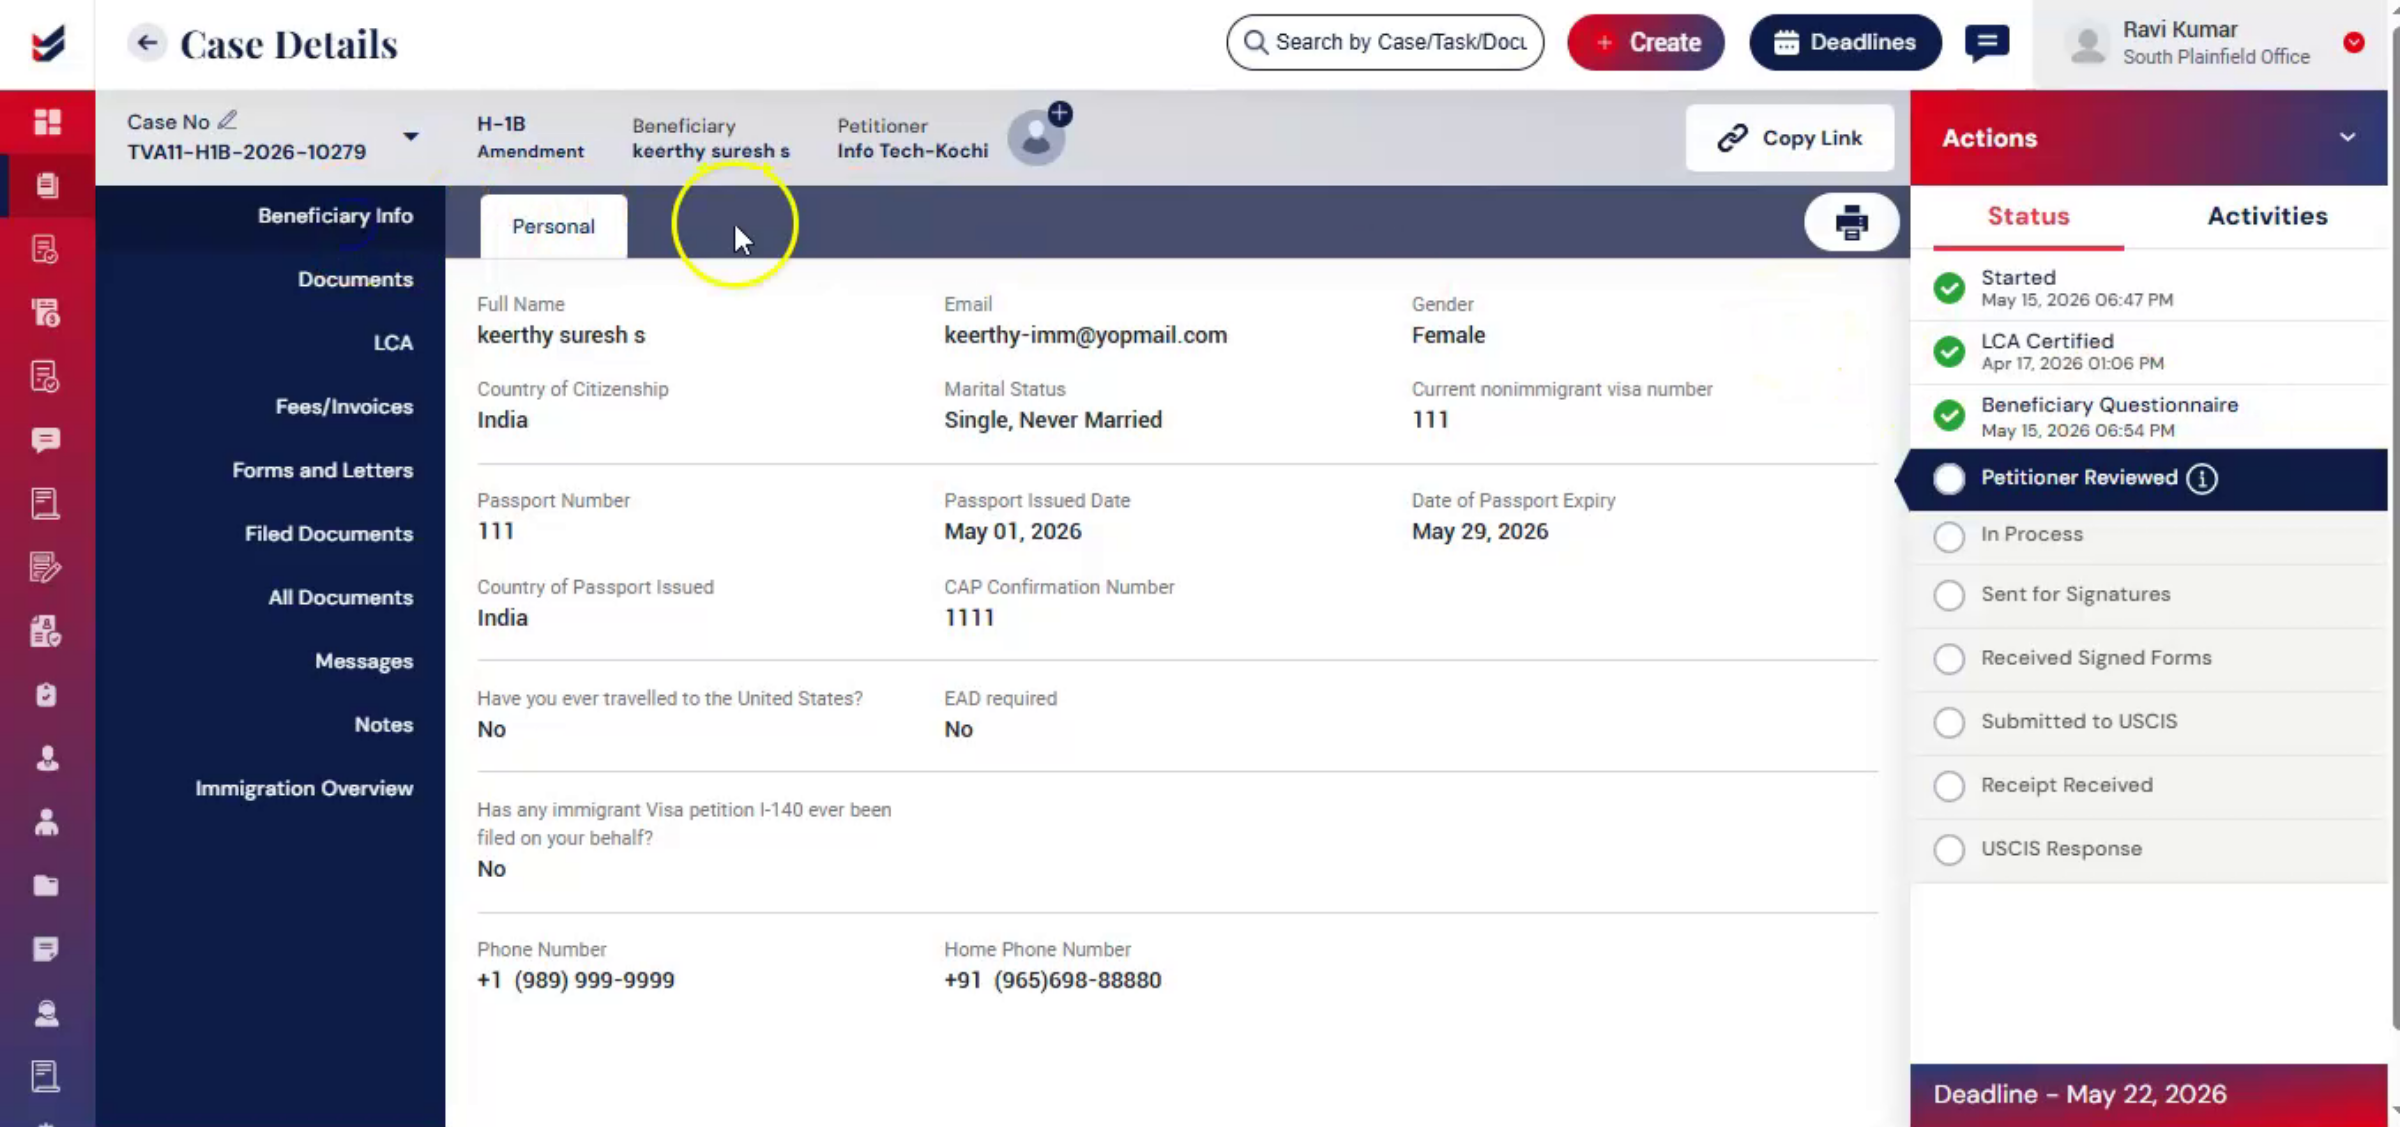The width and height of the screenshot is (2400, 1127).
Task: Print the beneficiary info with printer icon
Action: [1851, 222]
